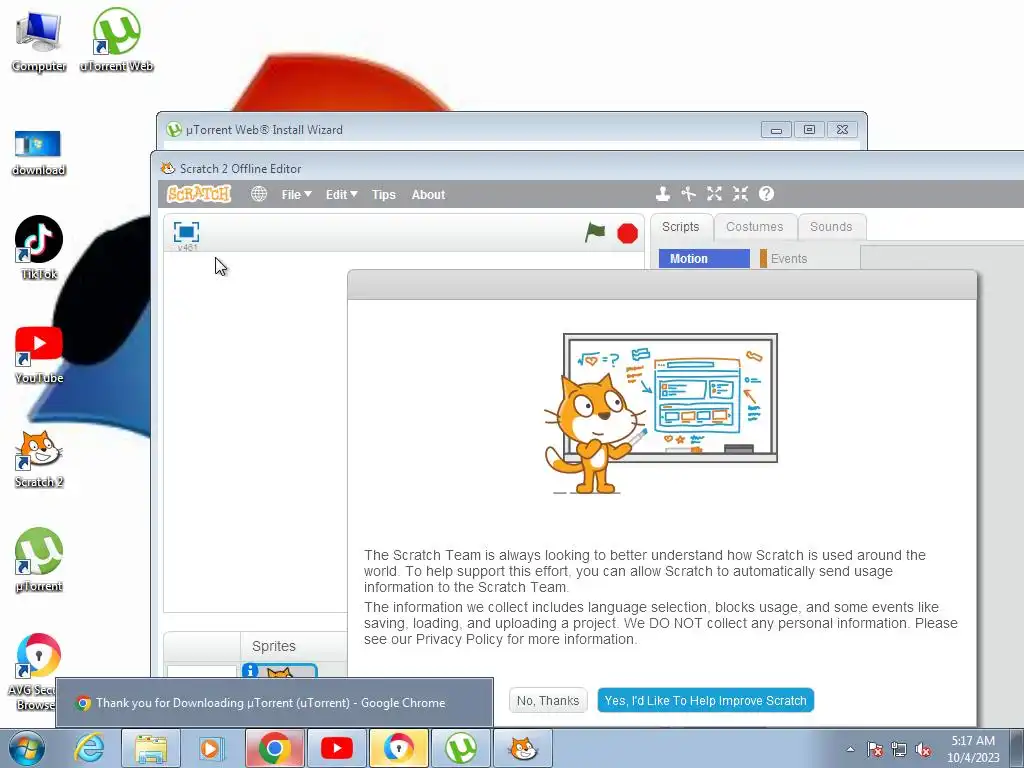Click Yes, I'd Like To Help Improve Scratch

705,701
